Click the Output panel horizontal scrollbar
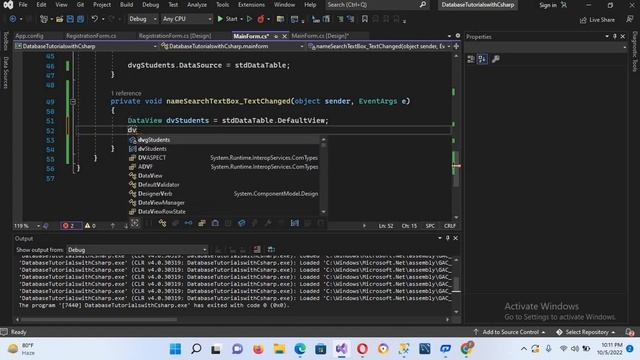640x360 pixels. click(x=233, y=320)
